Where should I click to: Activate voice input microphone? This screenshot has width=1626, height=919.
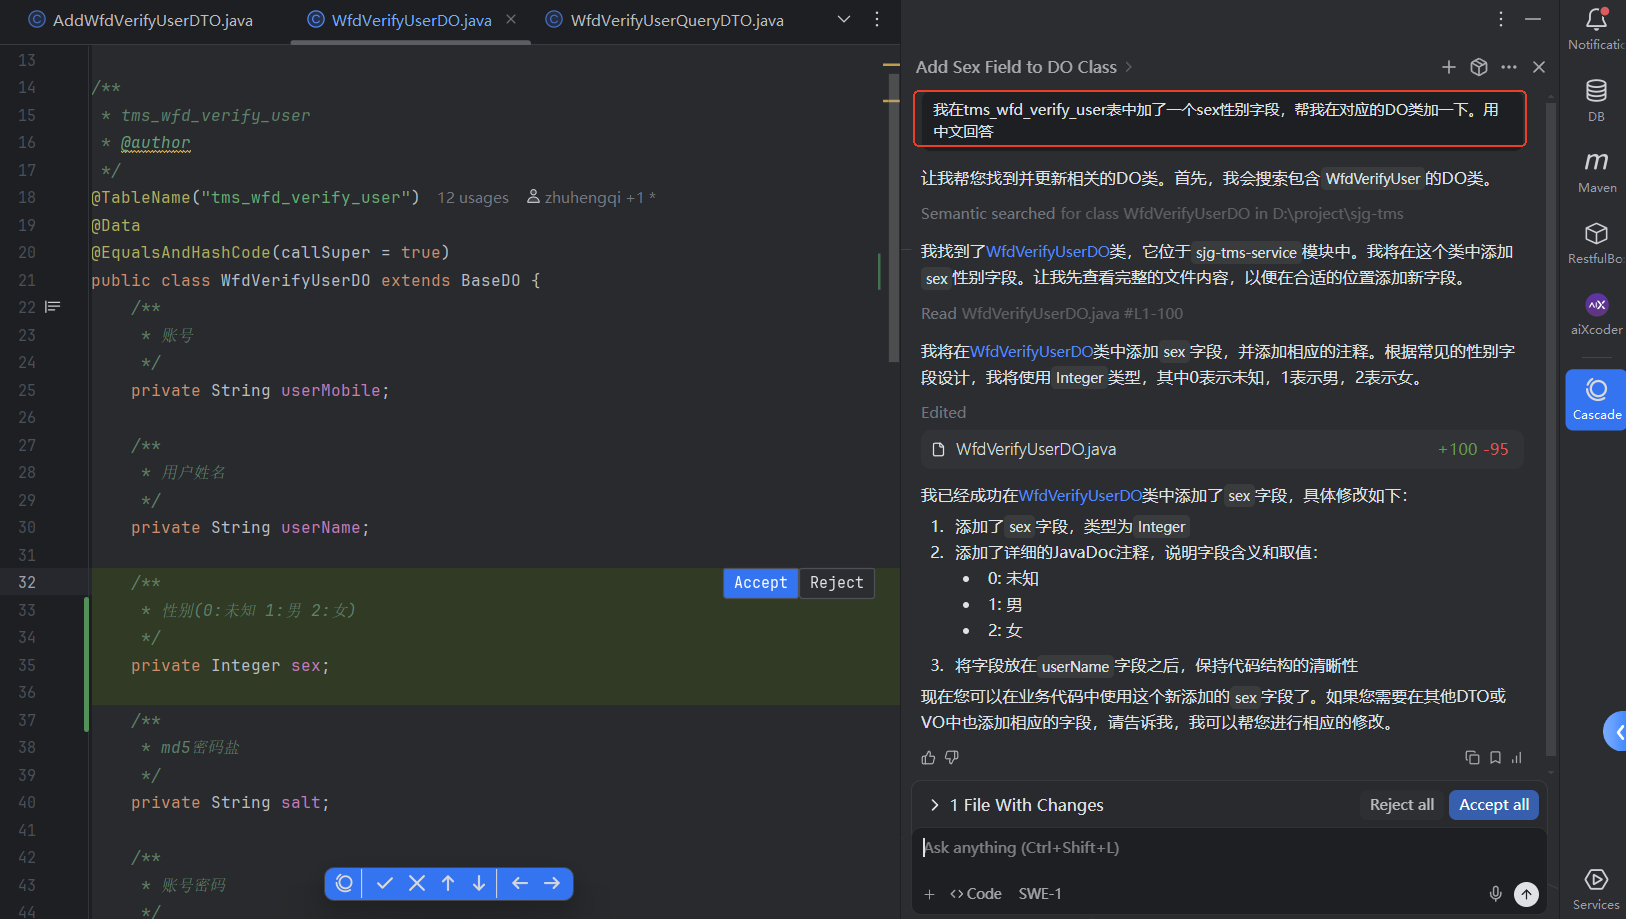click(1496, 894)
